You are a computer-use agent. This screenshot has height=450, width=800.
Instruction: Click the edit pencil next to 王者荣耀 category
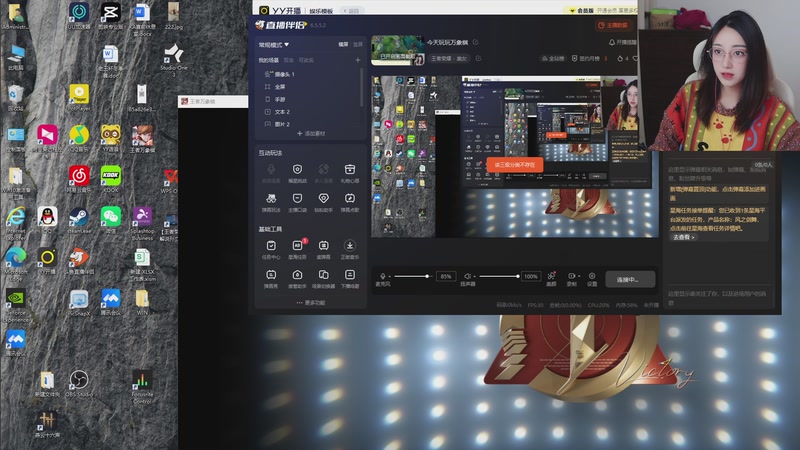click(478, 58)
